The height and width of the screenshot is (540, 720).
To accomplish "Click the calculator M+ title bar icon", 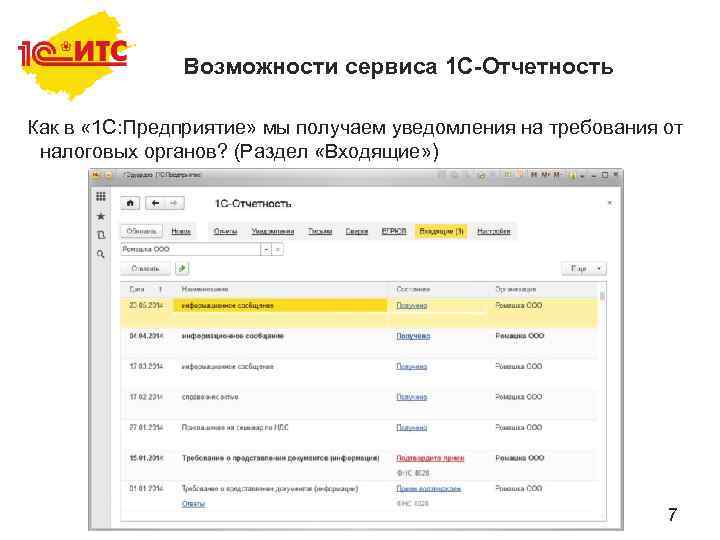I will (545, 175).
